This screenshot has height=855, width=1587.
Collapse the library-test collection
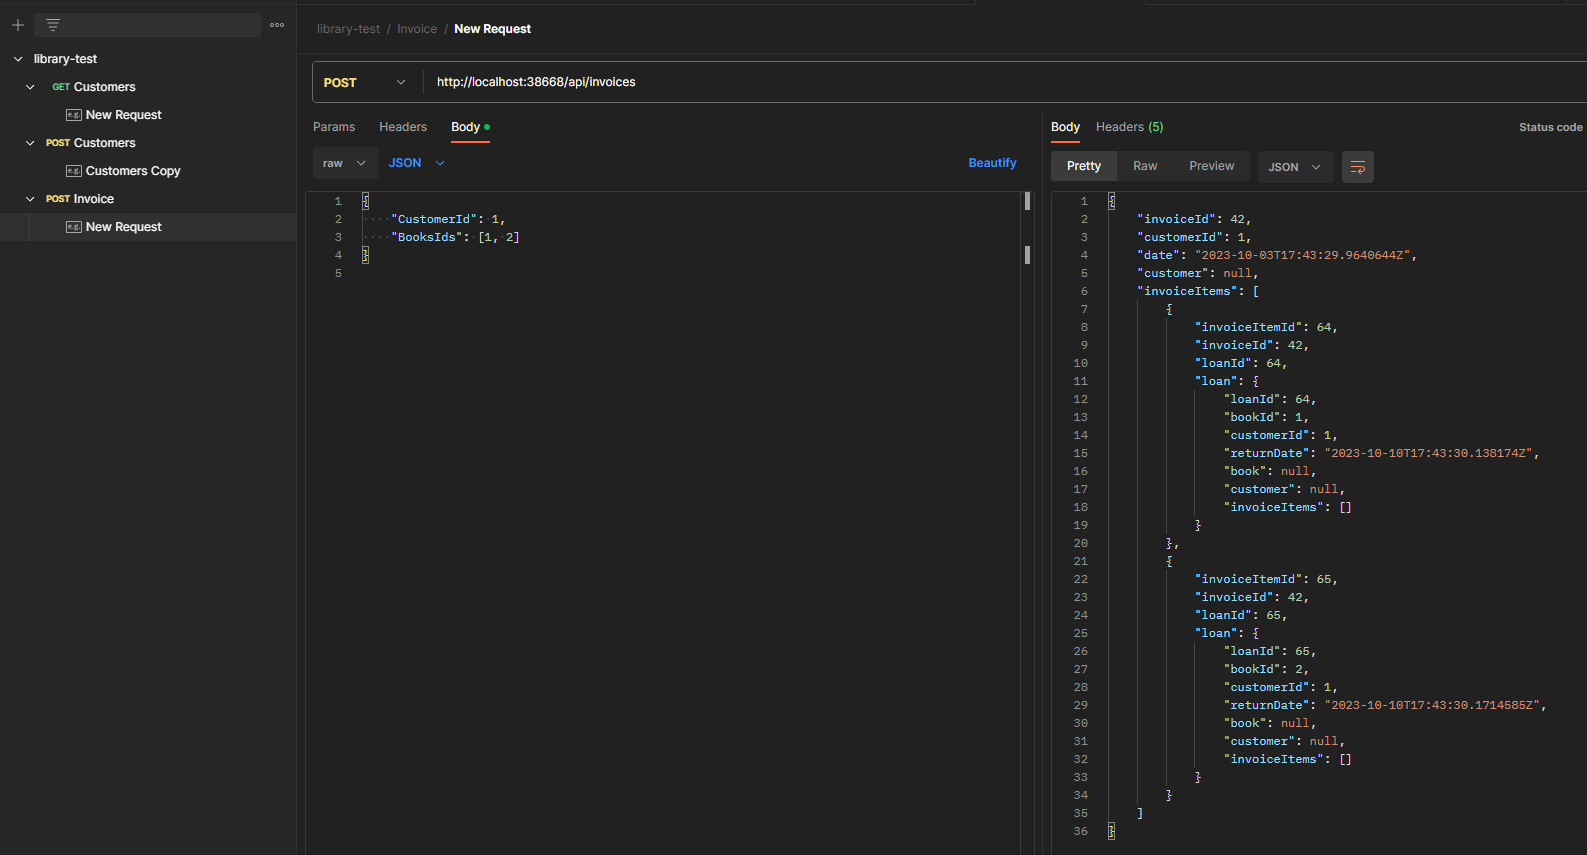click(18, 59)
